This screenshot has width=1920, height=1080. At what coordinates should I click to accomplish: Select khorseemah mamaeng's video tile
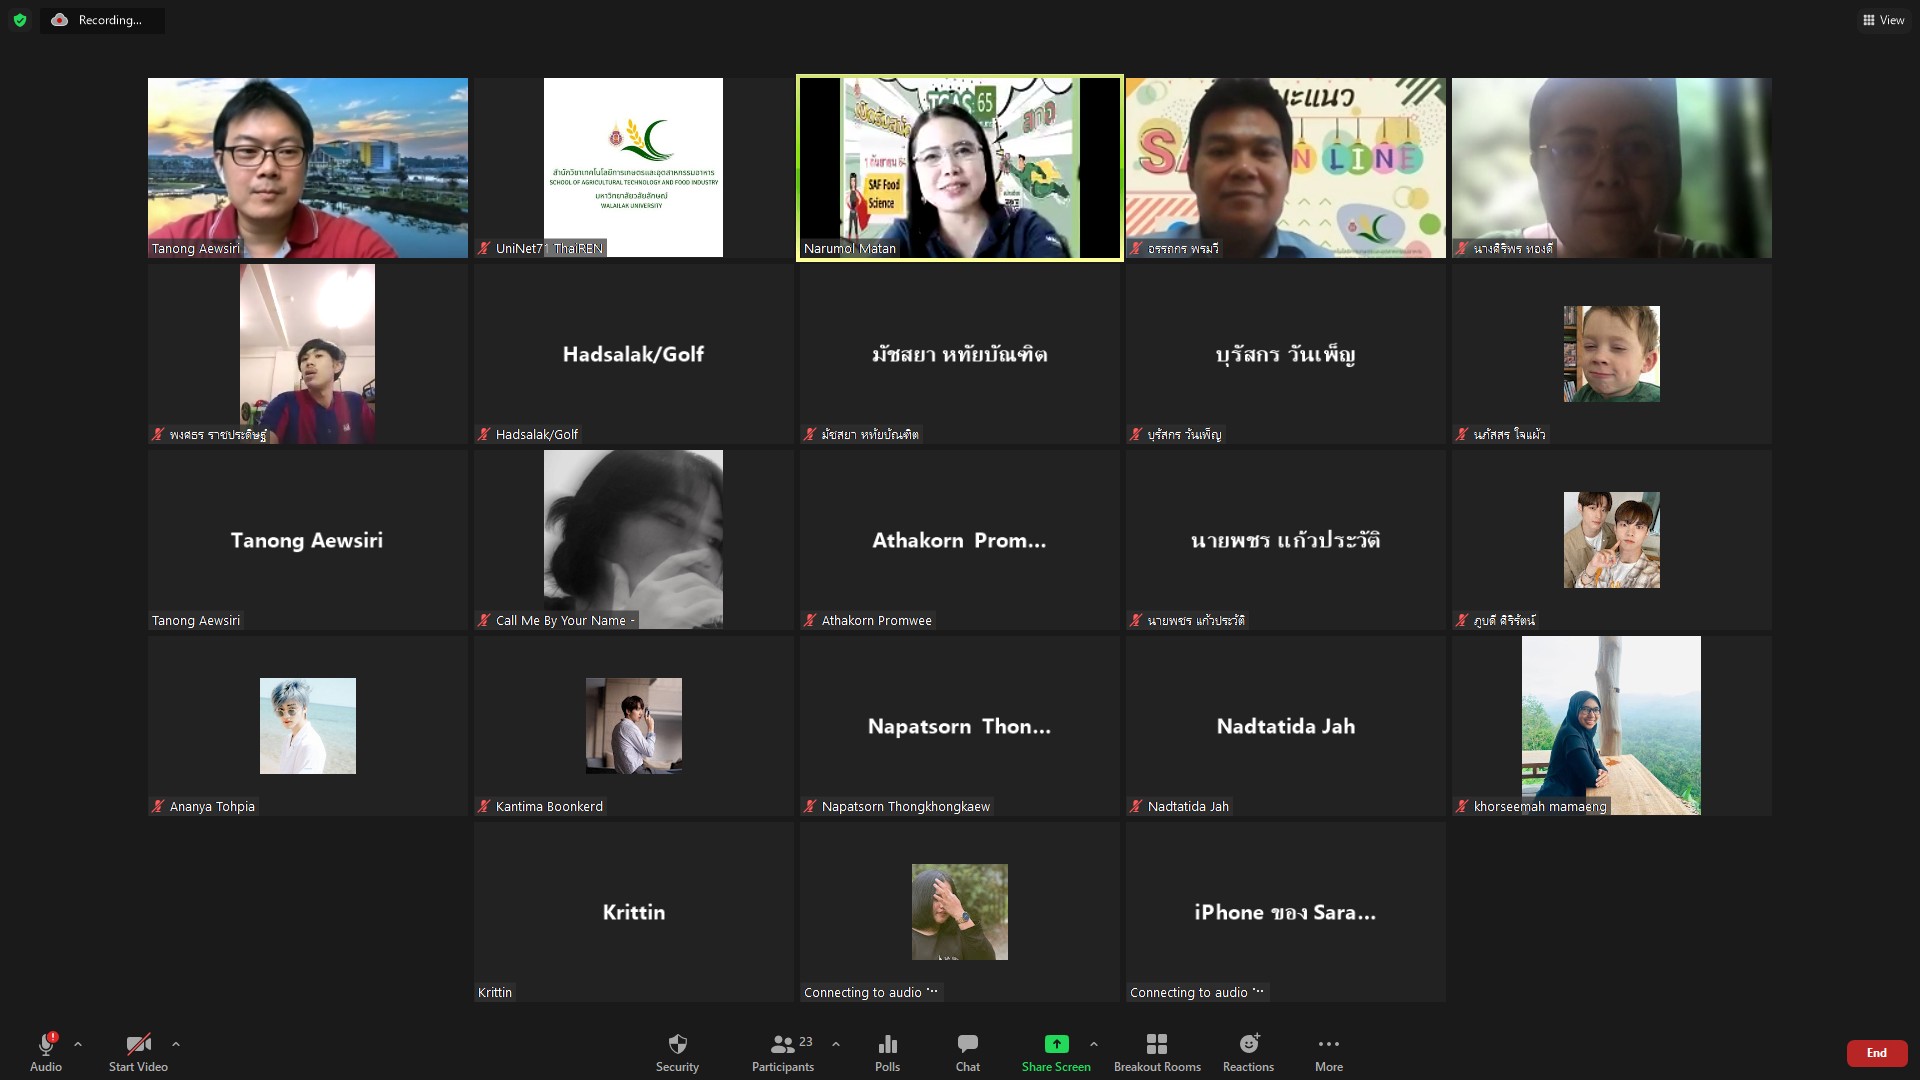pyautogui.click(x=1611, y=726)
